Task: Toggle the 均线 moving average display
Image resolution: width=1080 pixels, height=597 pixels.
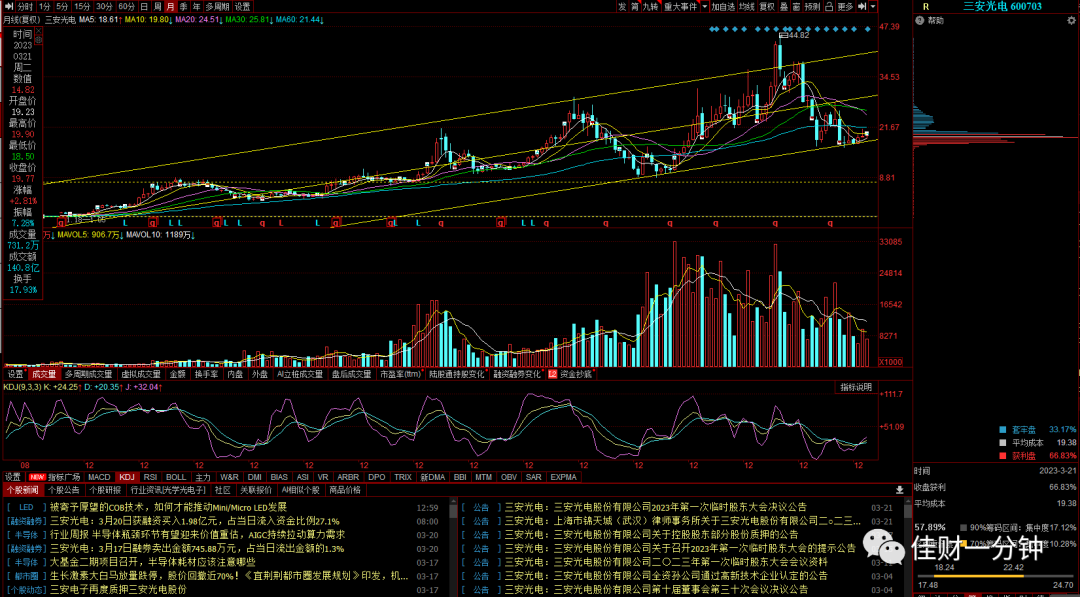Action: click(747, 6)
